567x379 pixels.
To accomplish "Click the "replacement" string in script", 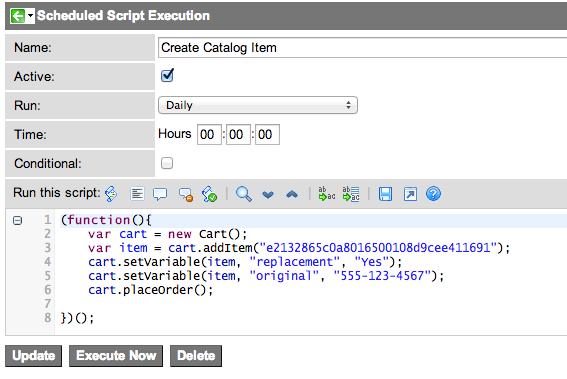I will 295,262.
